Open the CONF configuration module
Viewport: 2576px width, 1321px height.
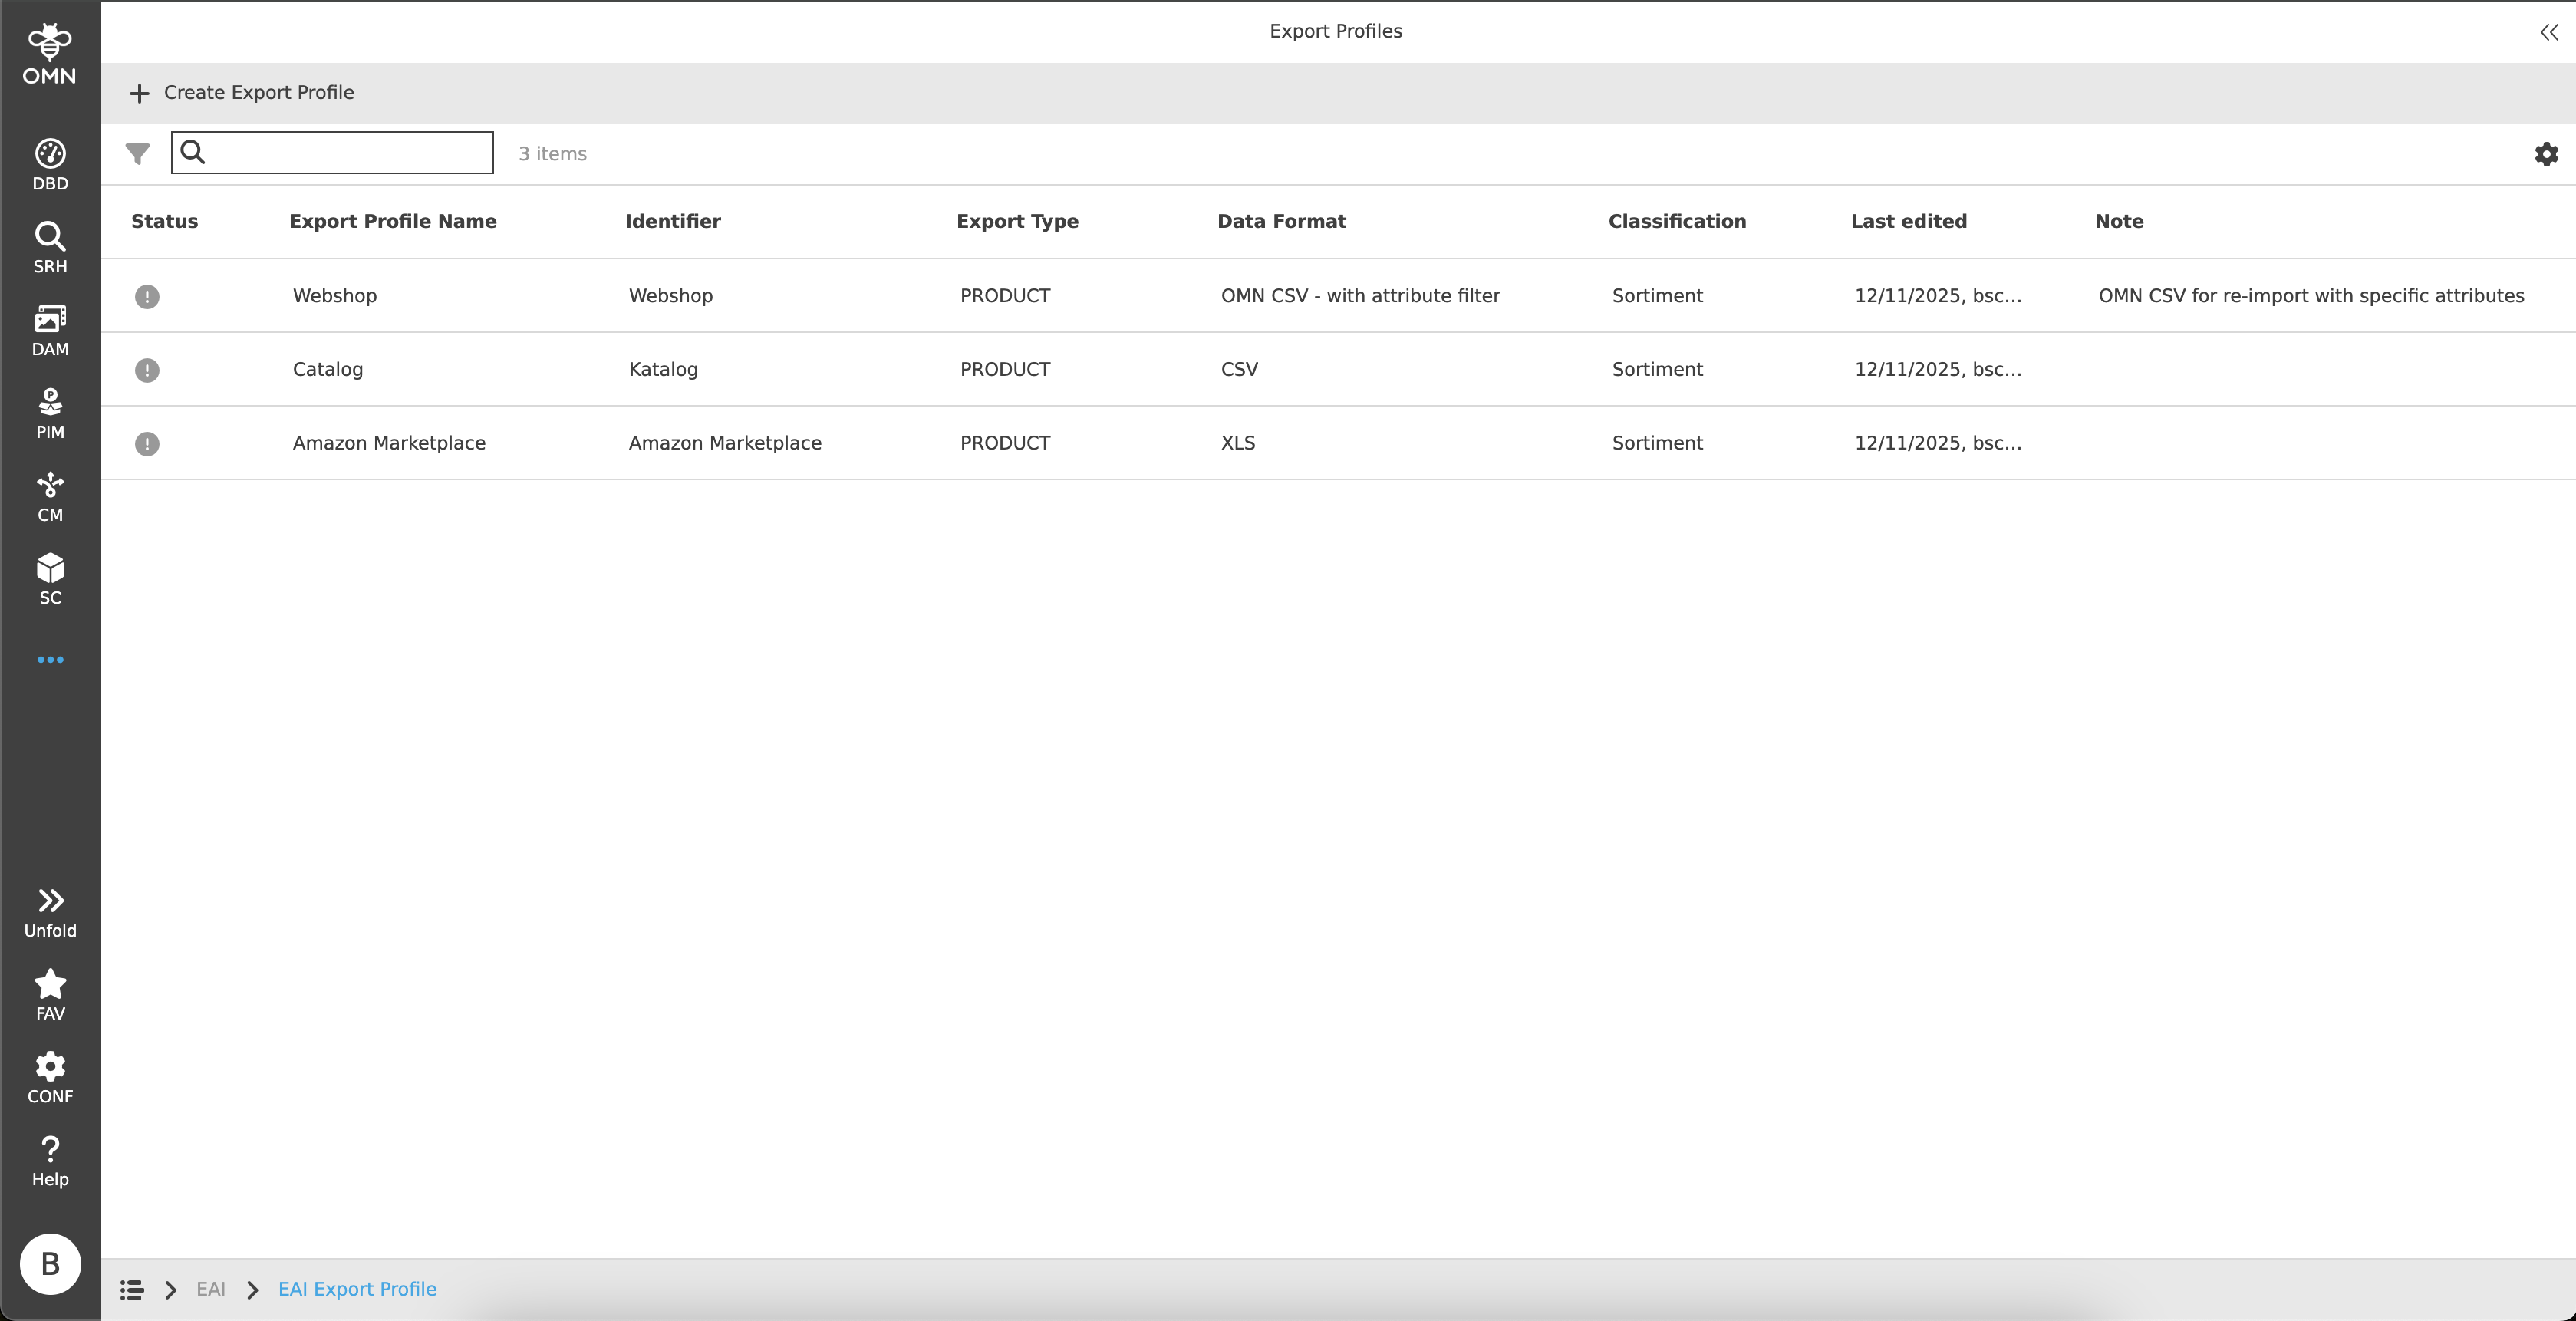[x=49, y=1076]
